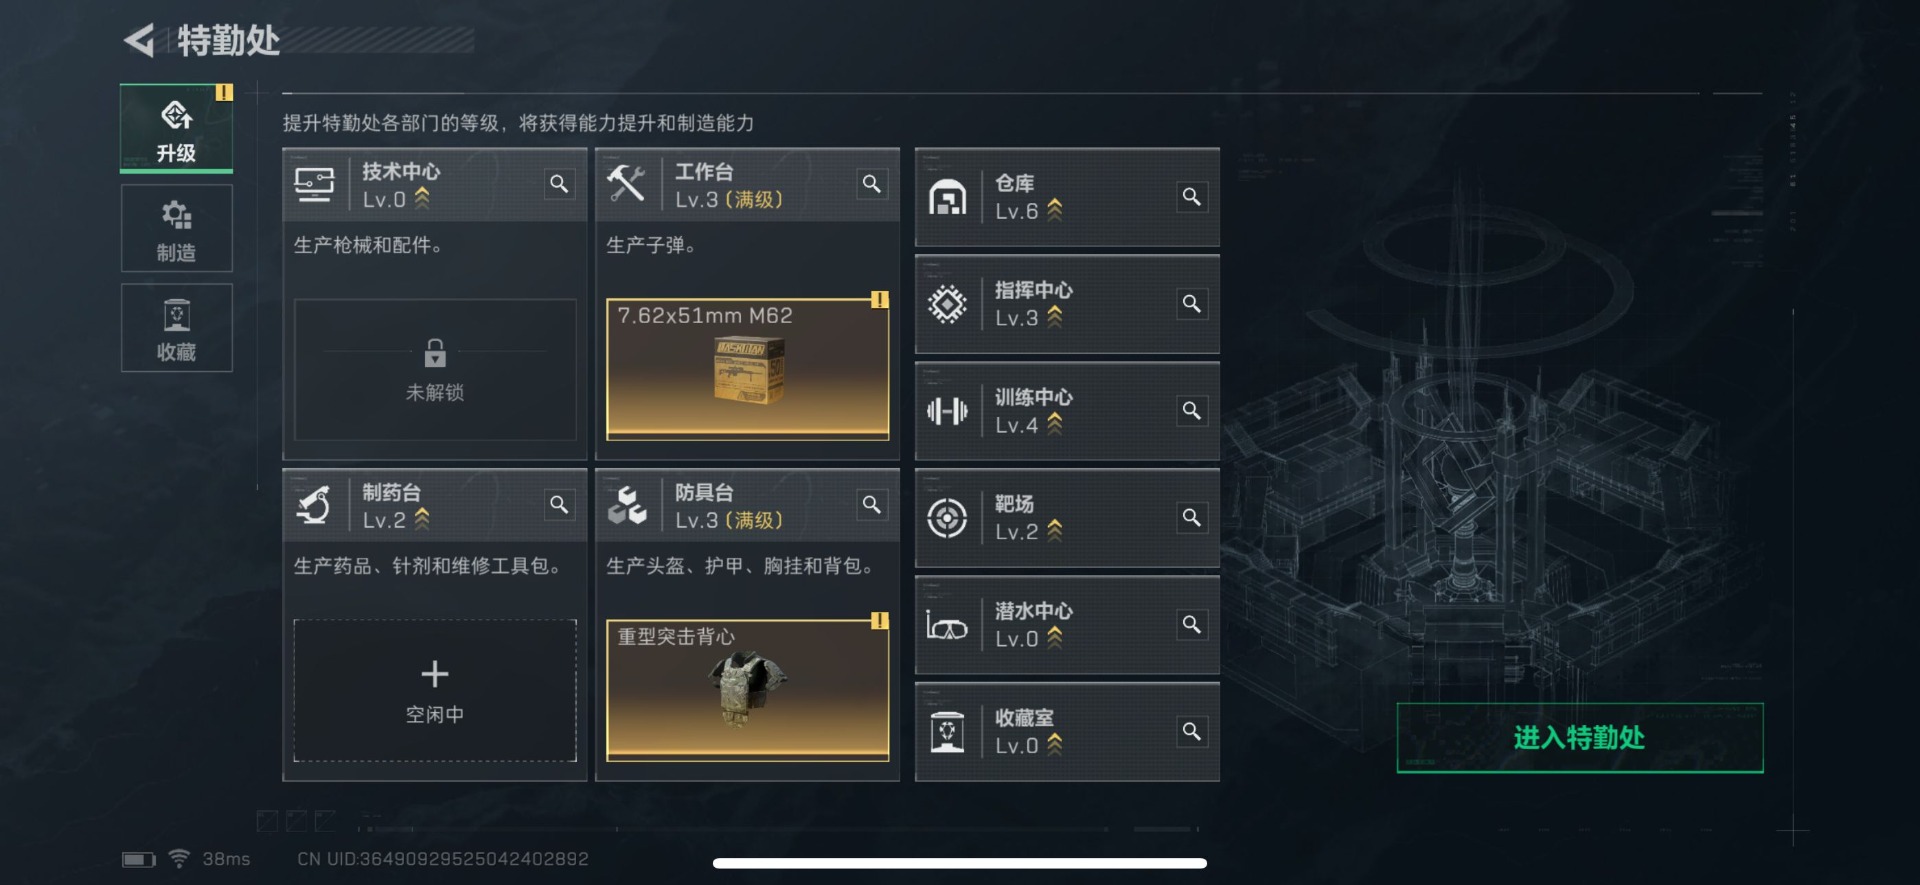Inspect 收藏室 using its magnifier

(x=1191, y=732)
